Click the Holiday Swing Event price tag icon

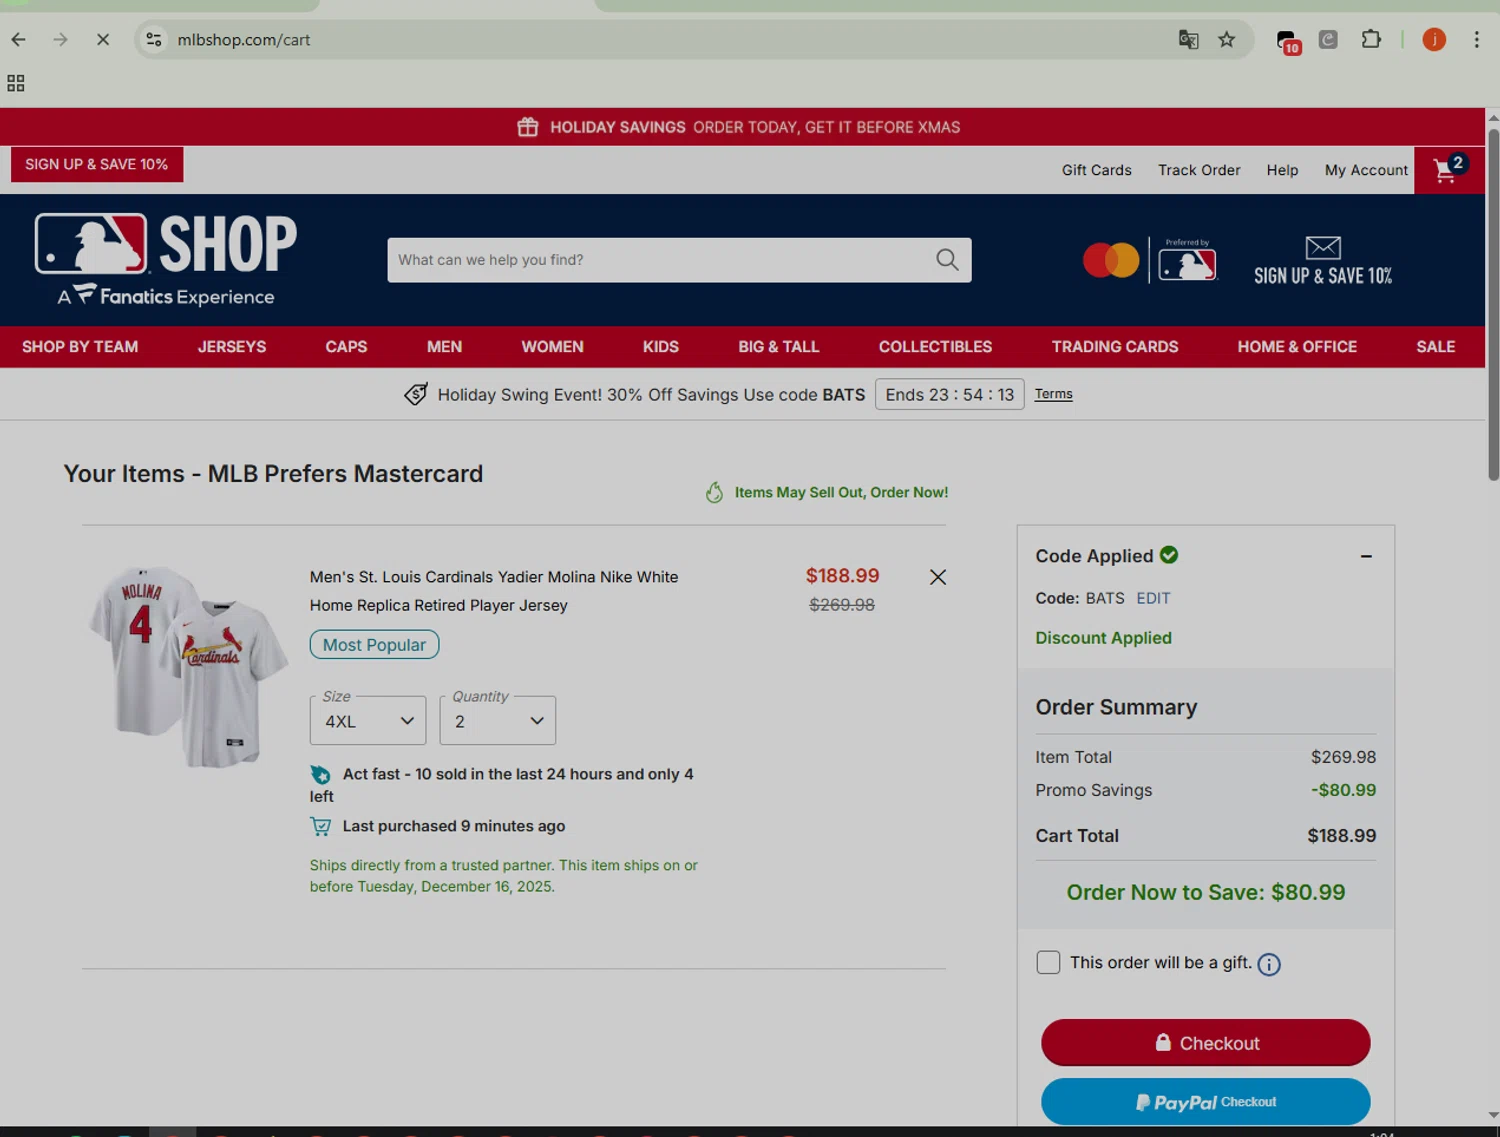(415, 394)
